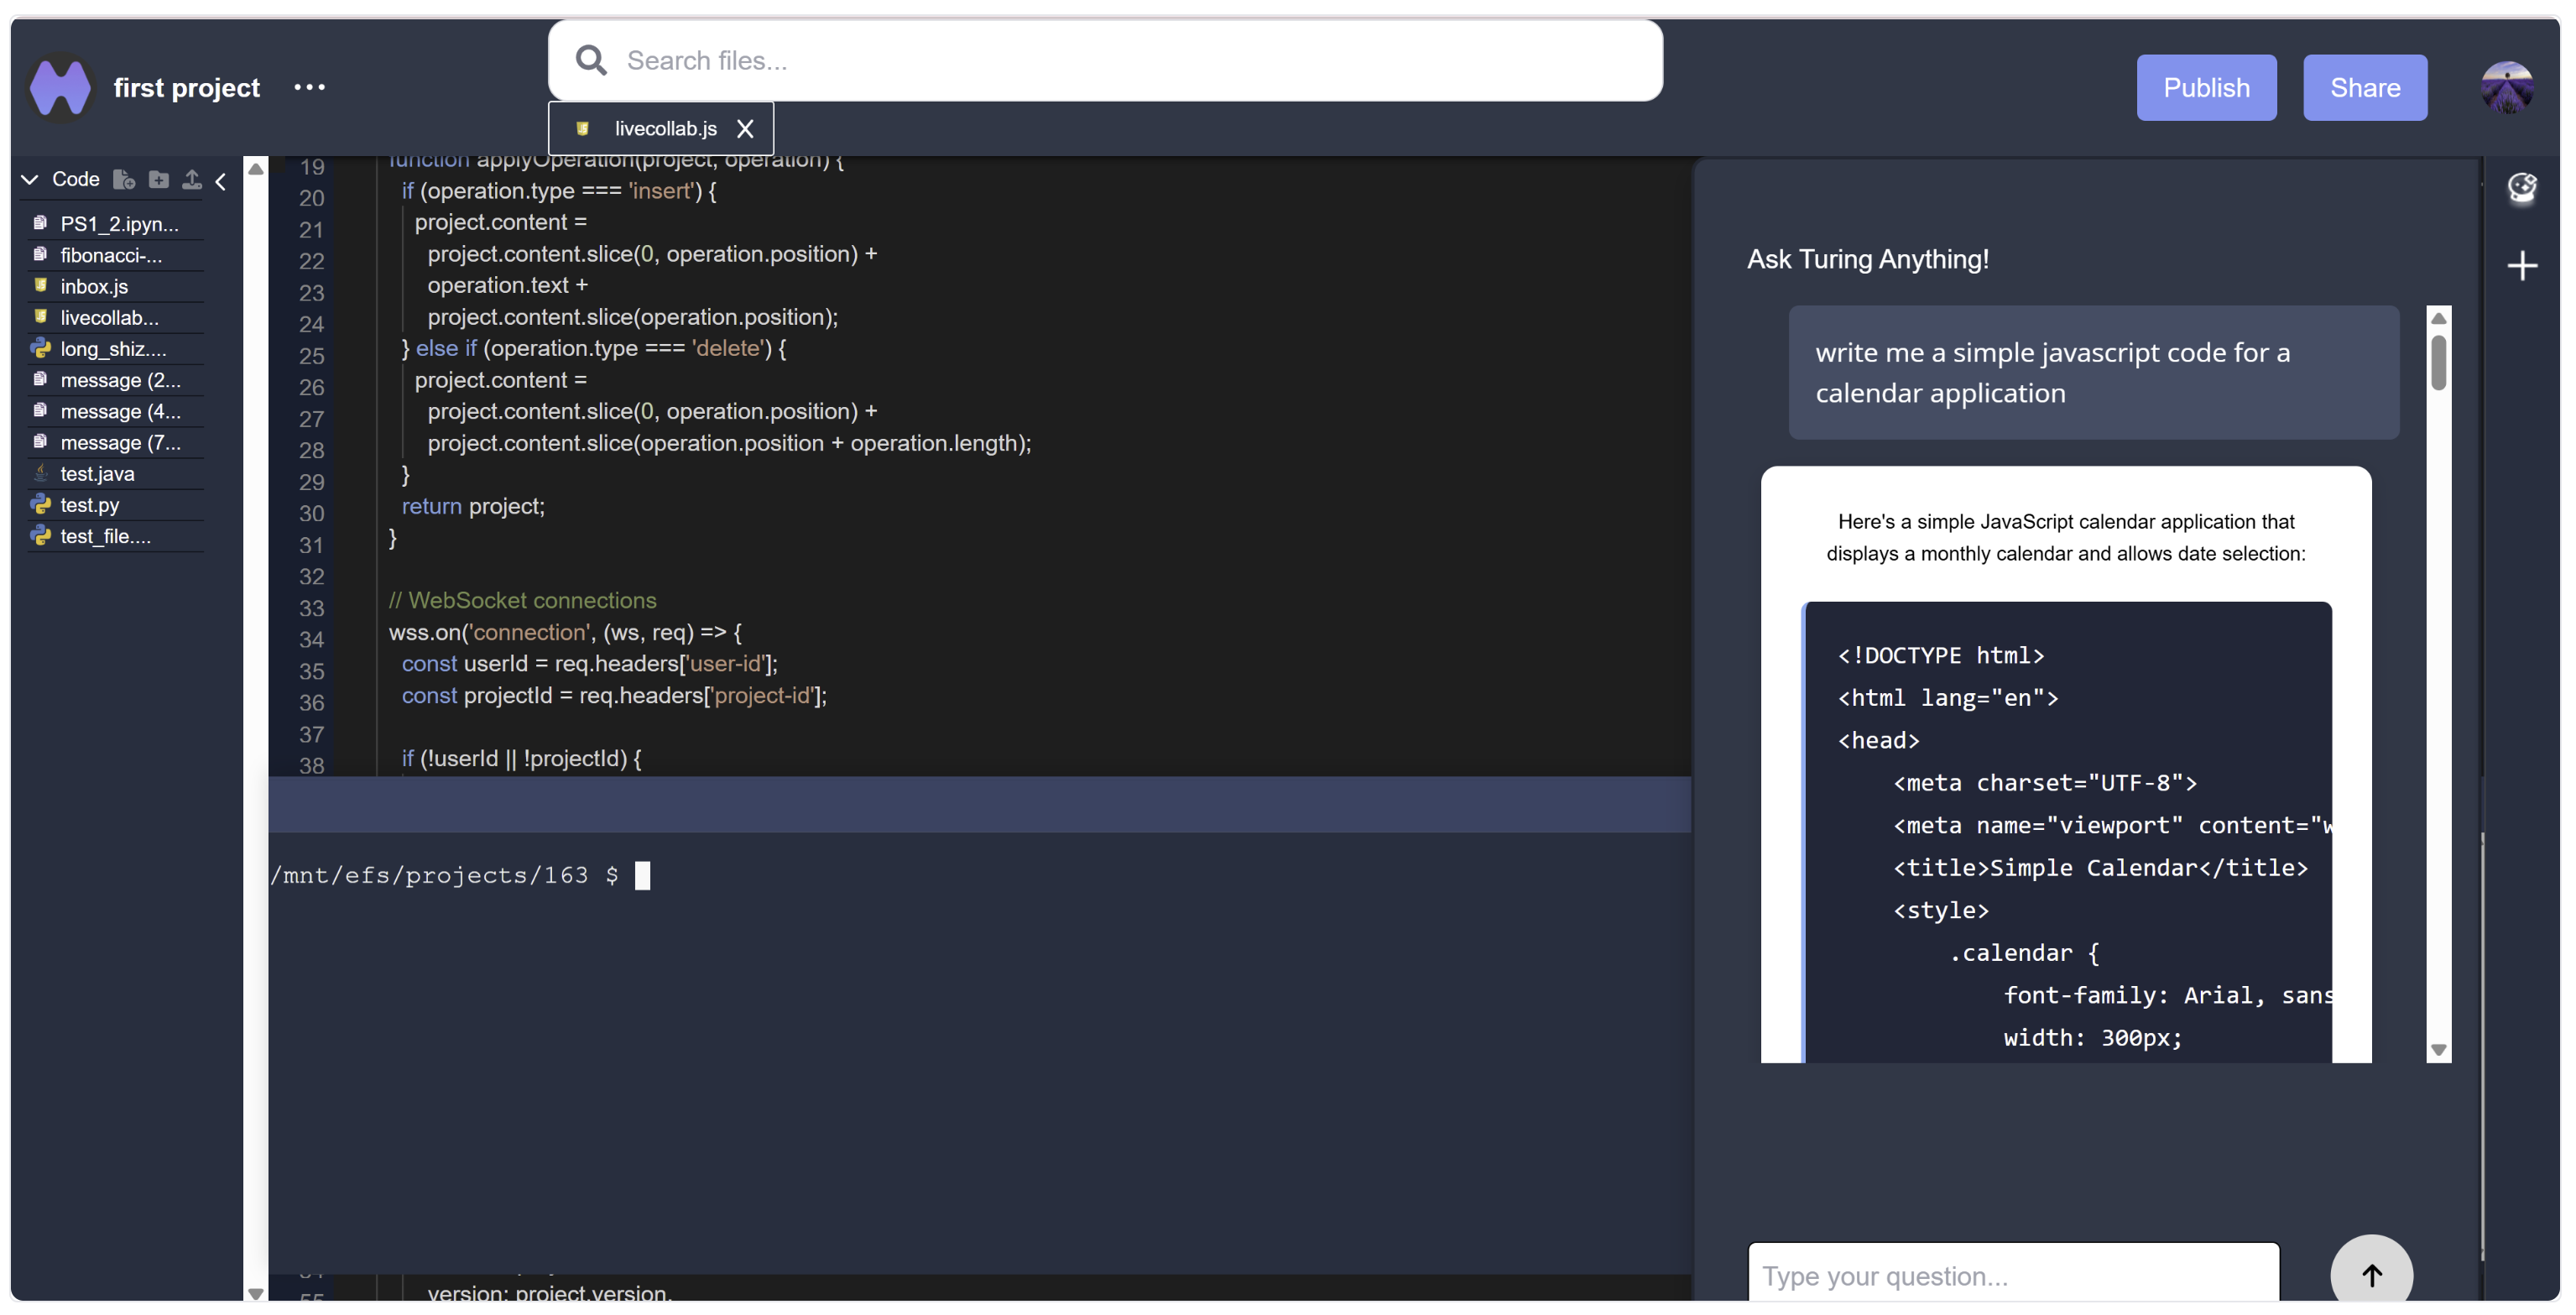The image size is (2576, 1315).
Task: Click the new folder icon
Action: pyautogui.click(x=158, y=179)
